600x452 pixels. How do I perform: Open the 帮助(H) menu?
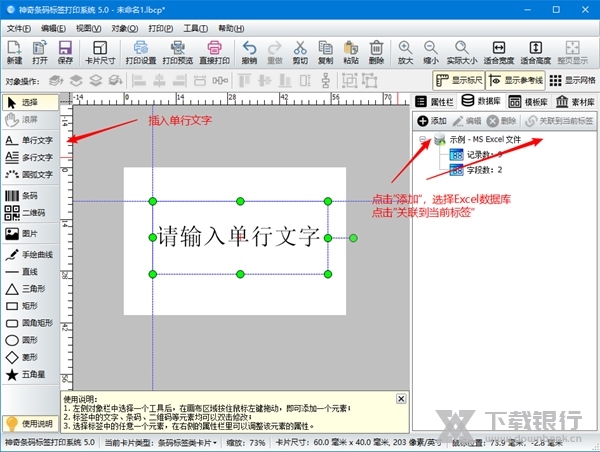coord(231,29)
